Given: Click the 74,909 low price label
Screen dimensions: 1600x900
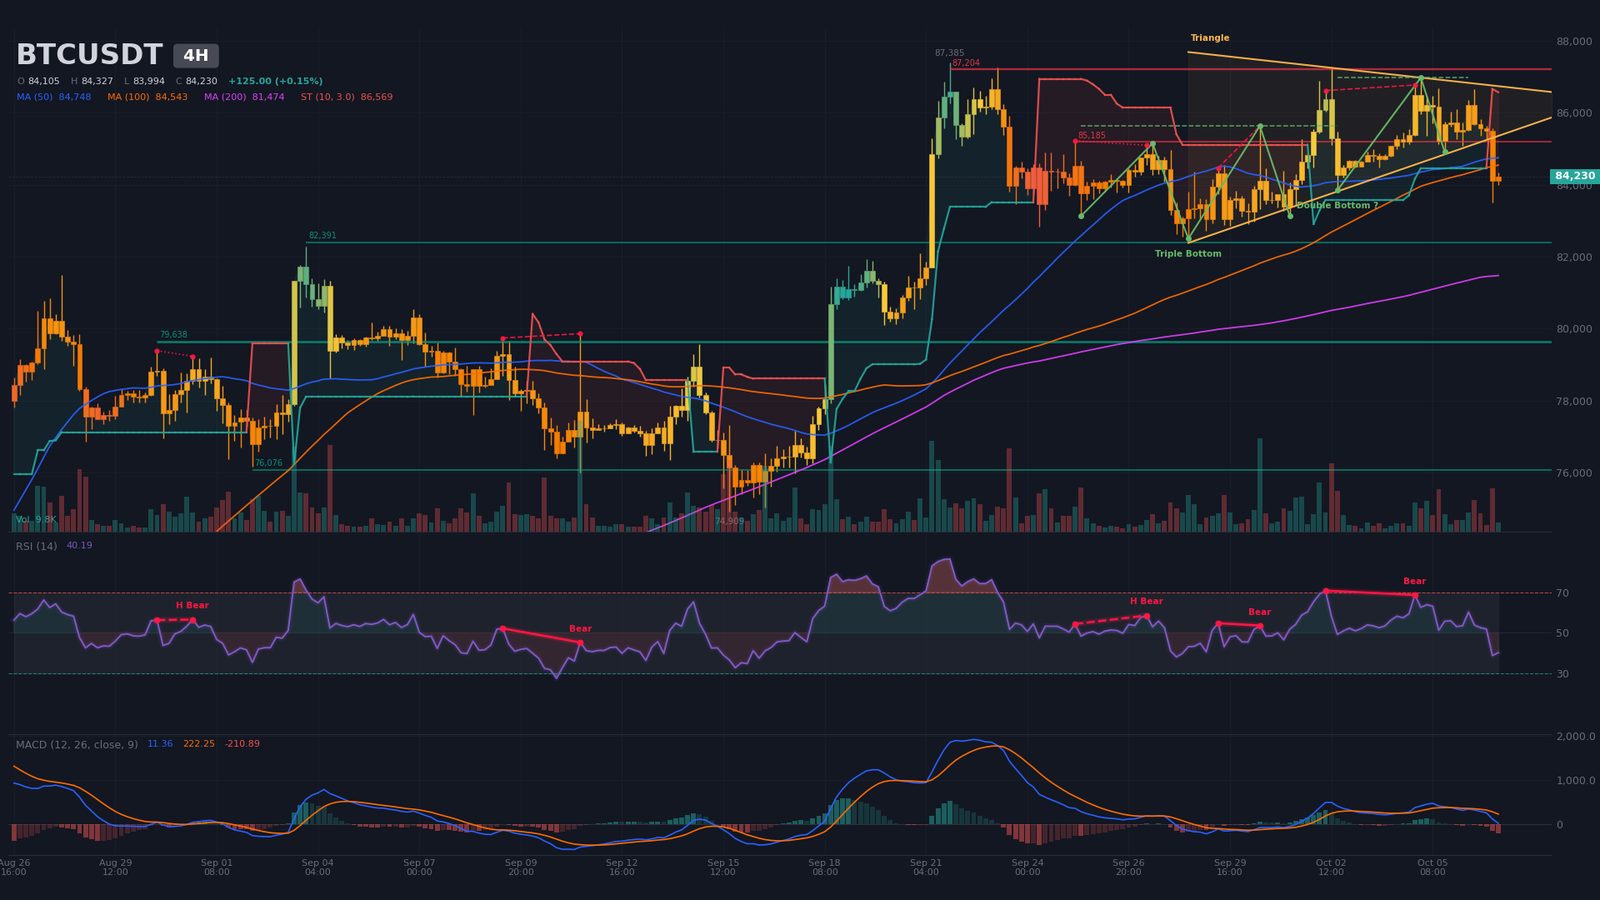Looking at the screenshot, I should coord(729,521).
